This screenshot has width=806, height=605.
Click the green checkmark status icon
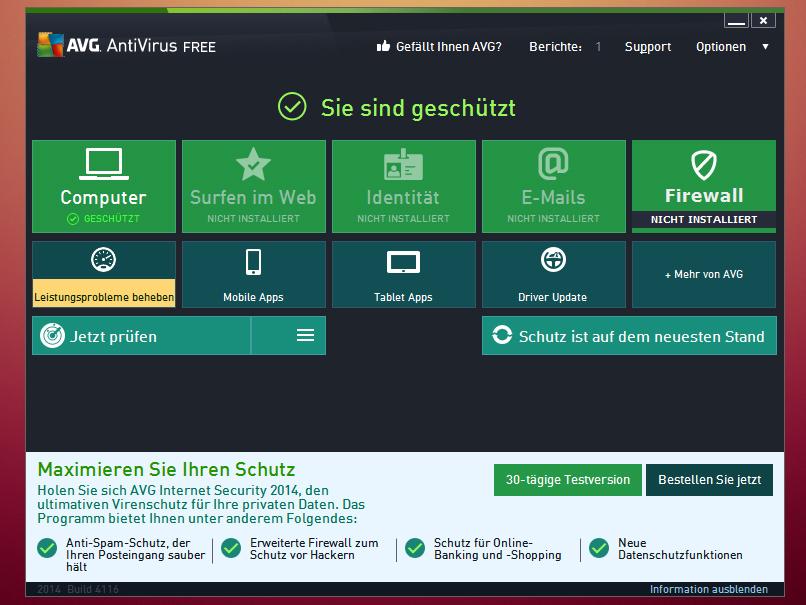[x=292, y=107]
